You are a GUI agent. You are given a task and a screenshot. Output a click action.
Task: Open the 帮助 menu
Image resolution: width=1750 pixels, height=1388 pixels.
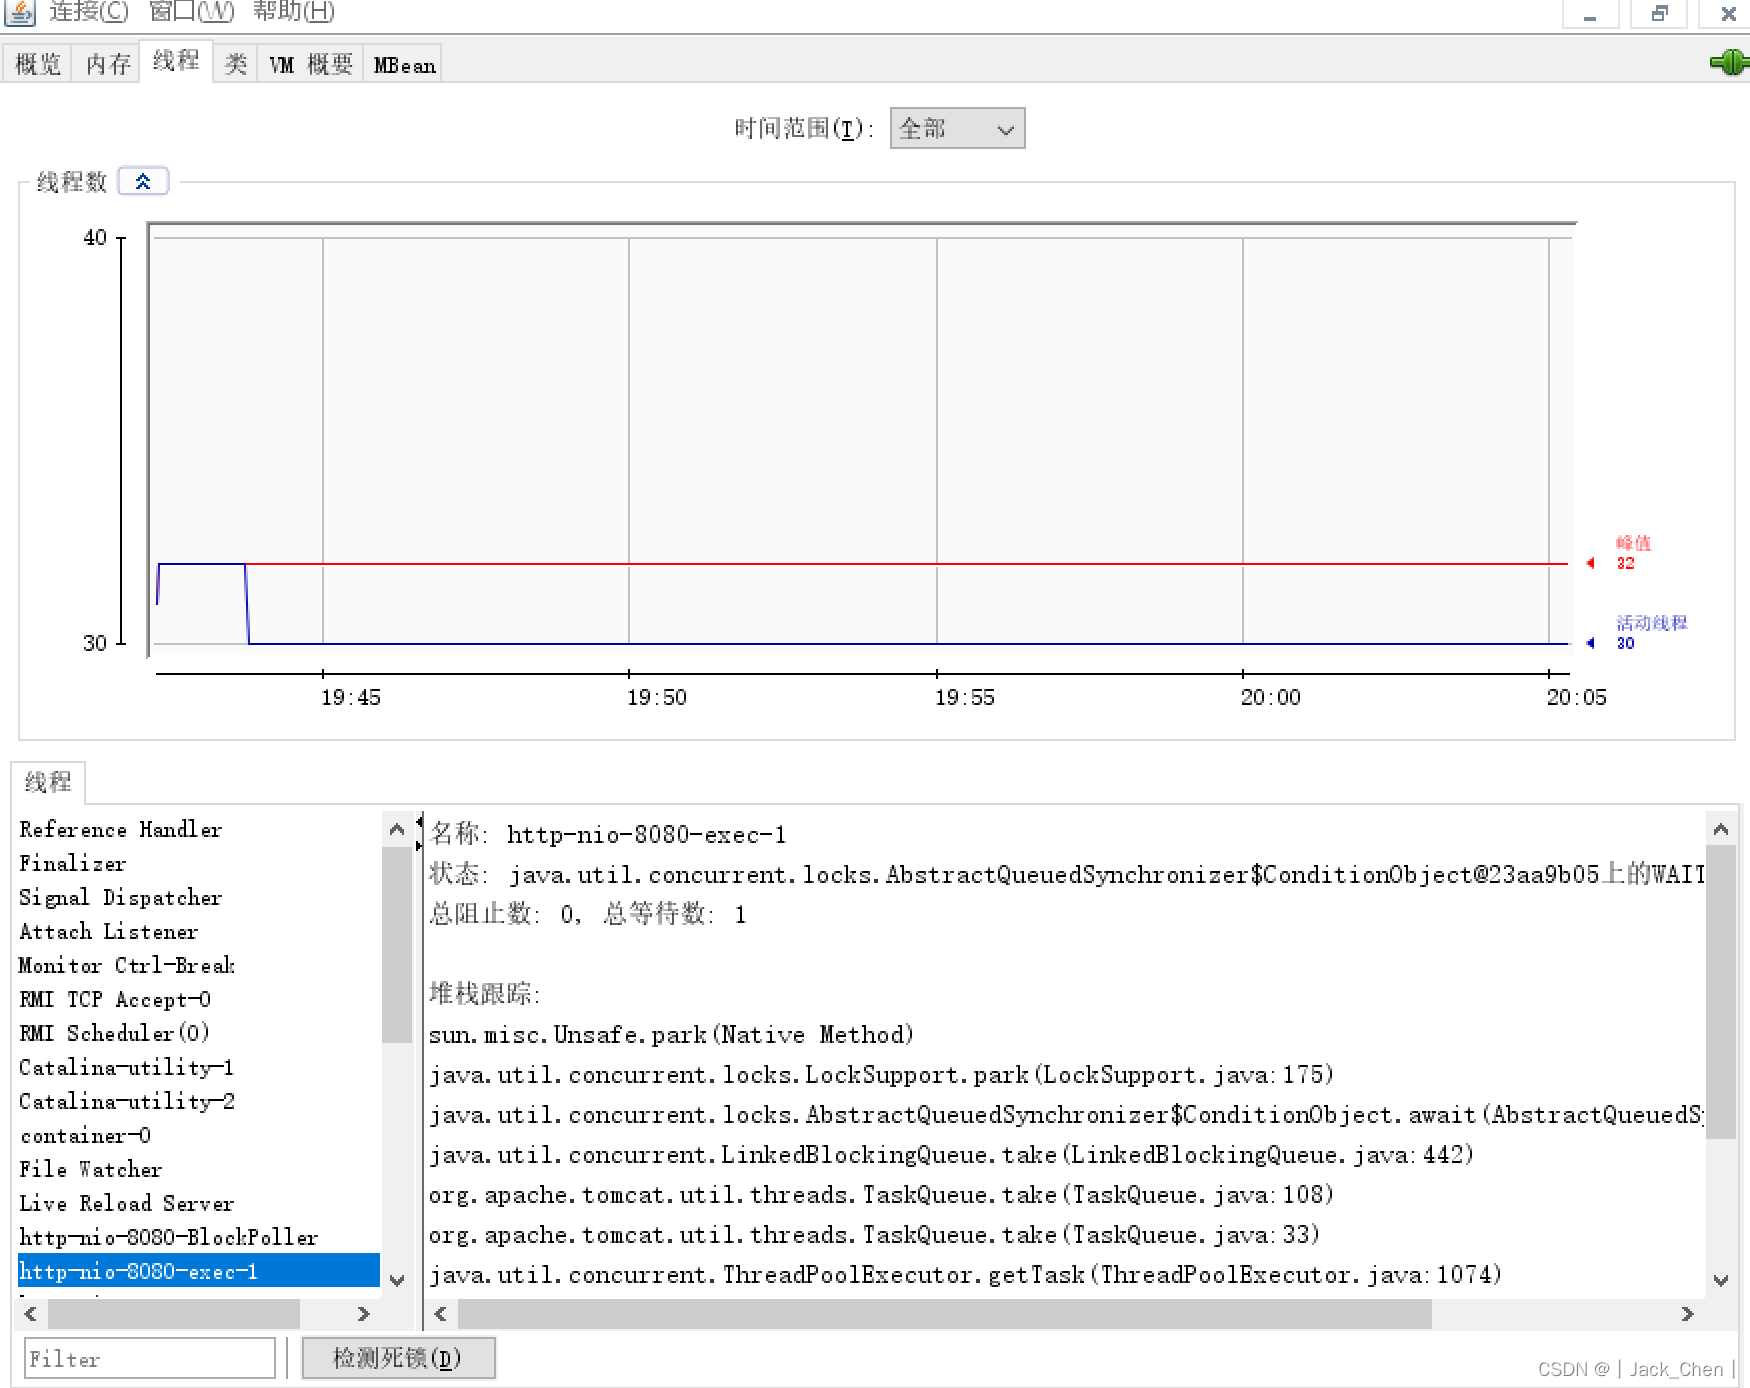tap(293, 12)
